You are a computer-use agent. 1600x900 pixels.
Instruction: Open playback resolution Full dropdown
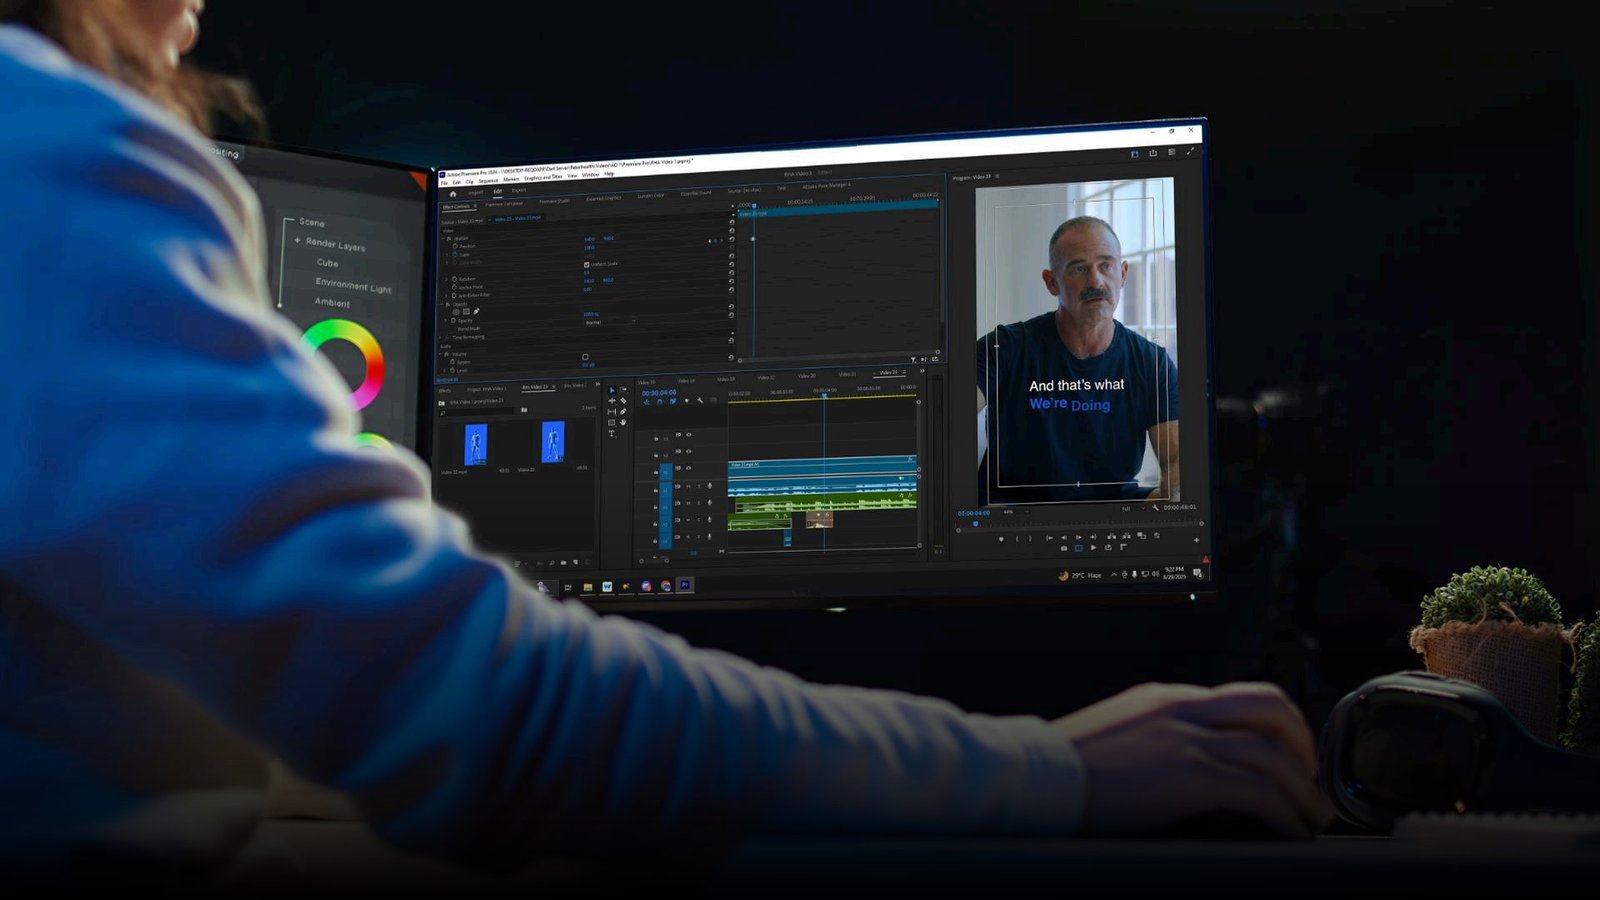click(x=1133, y=508)
